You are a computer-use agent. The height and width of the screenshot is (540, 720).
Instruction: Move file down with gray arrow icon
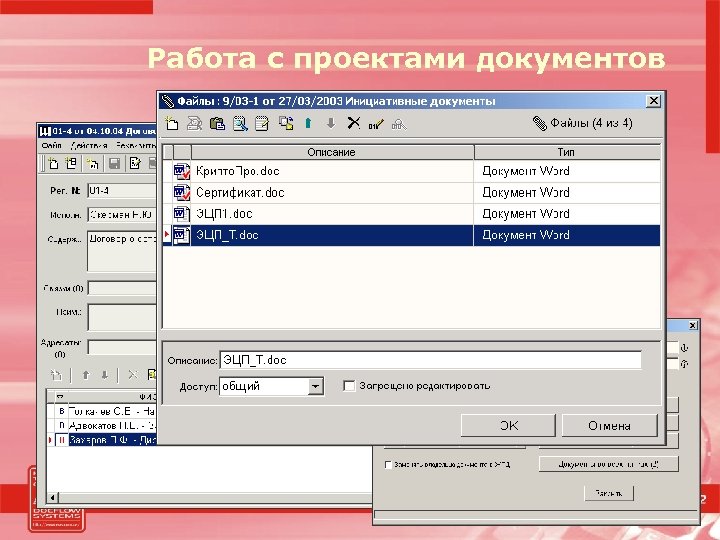tap(331, 123)
